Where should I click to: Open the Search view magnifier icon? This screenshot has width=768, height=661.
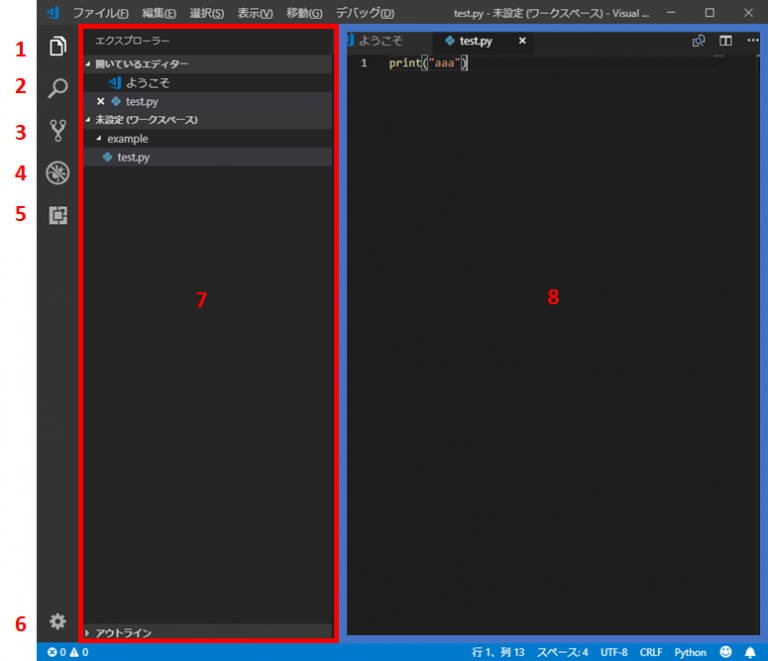tap(58, 88)
